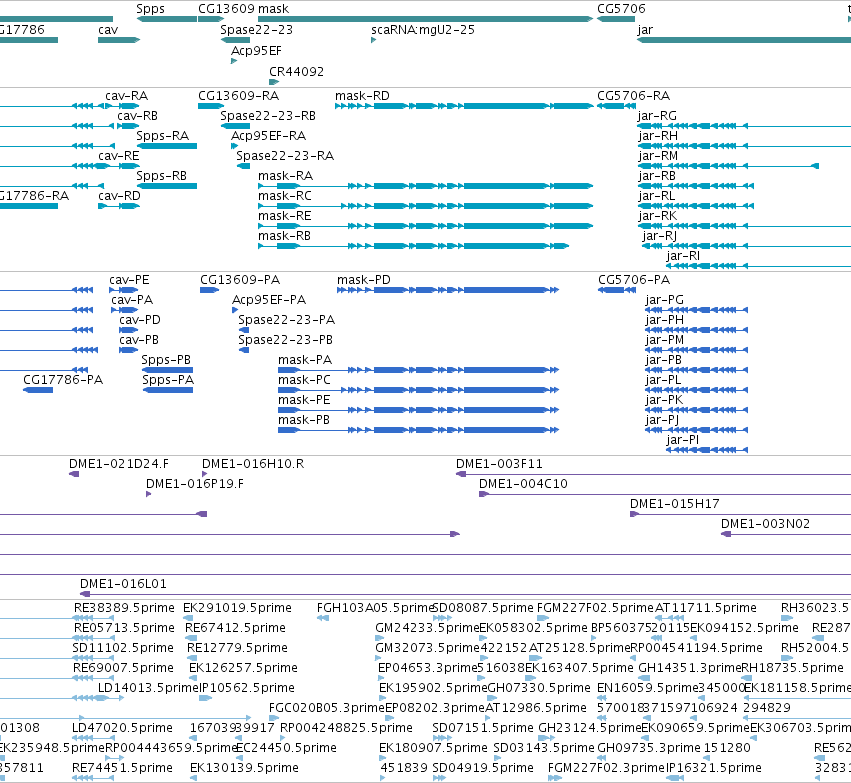The height and width of the screenshot is (783, 851).
Task: Click the LD14013.5prime EST label
Action: pos(148,688)
